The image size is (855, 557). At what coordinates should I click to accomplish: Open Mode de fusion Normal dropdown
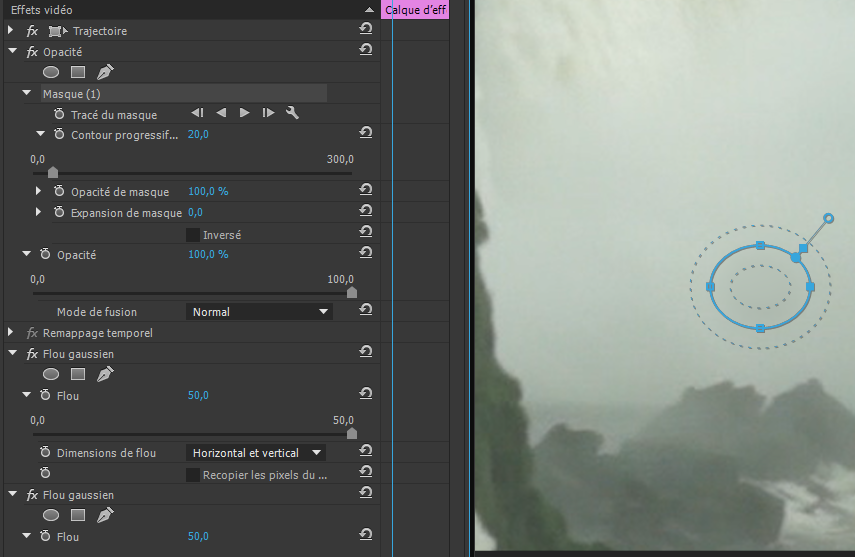259,312
